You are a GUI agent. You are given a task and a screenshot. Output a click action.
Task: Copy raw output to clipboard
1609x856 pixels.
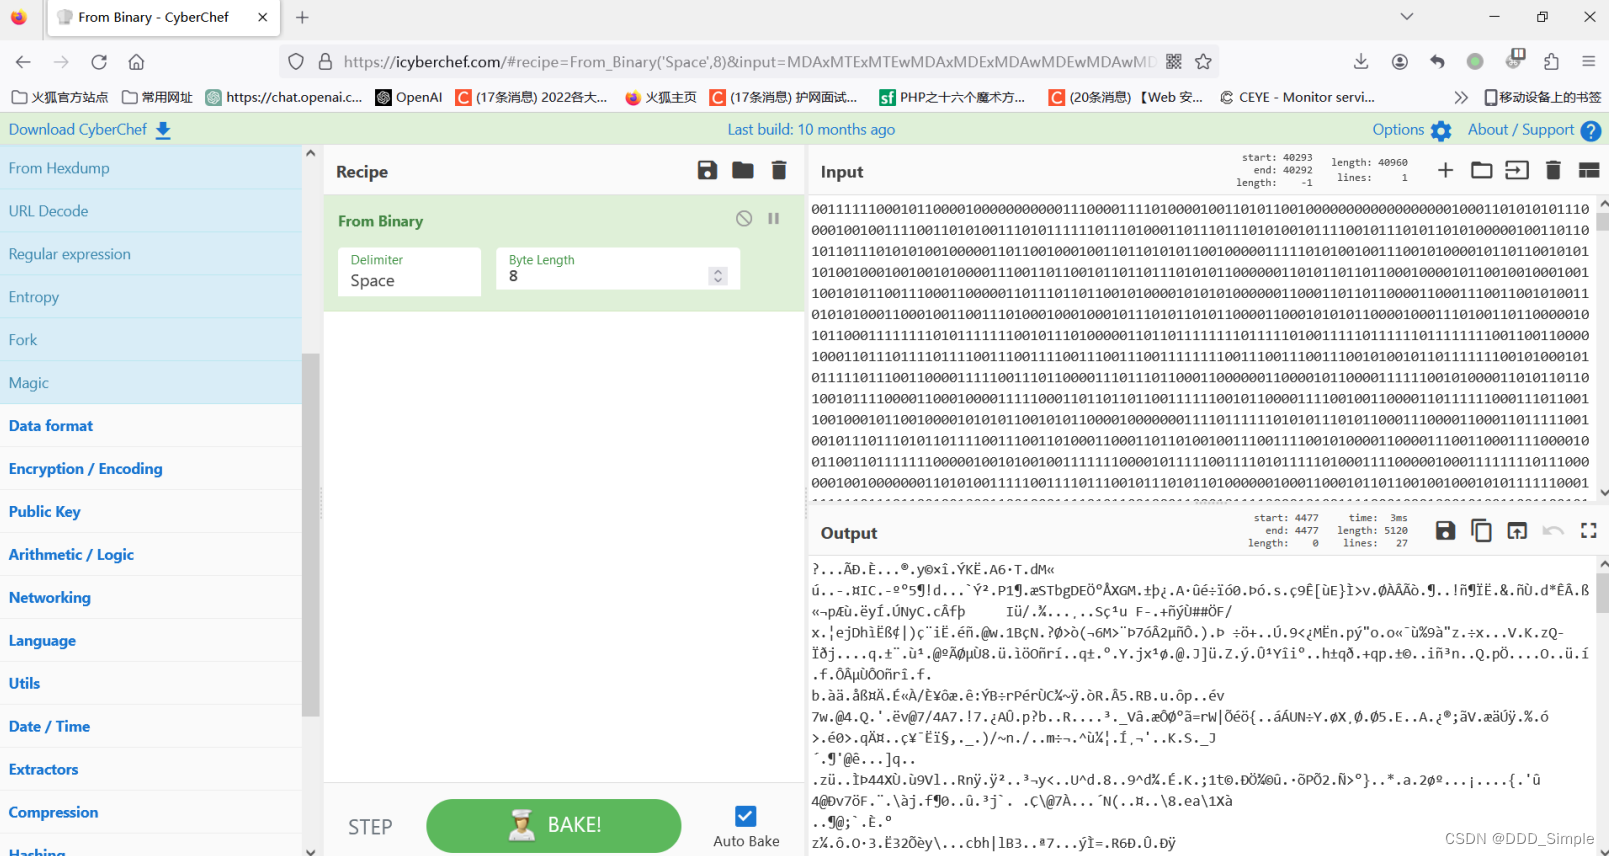point(1481,531)
